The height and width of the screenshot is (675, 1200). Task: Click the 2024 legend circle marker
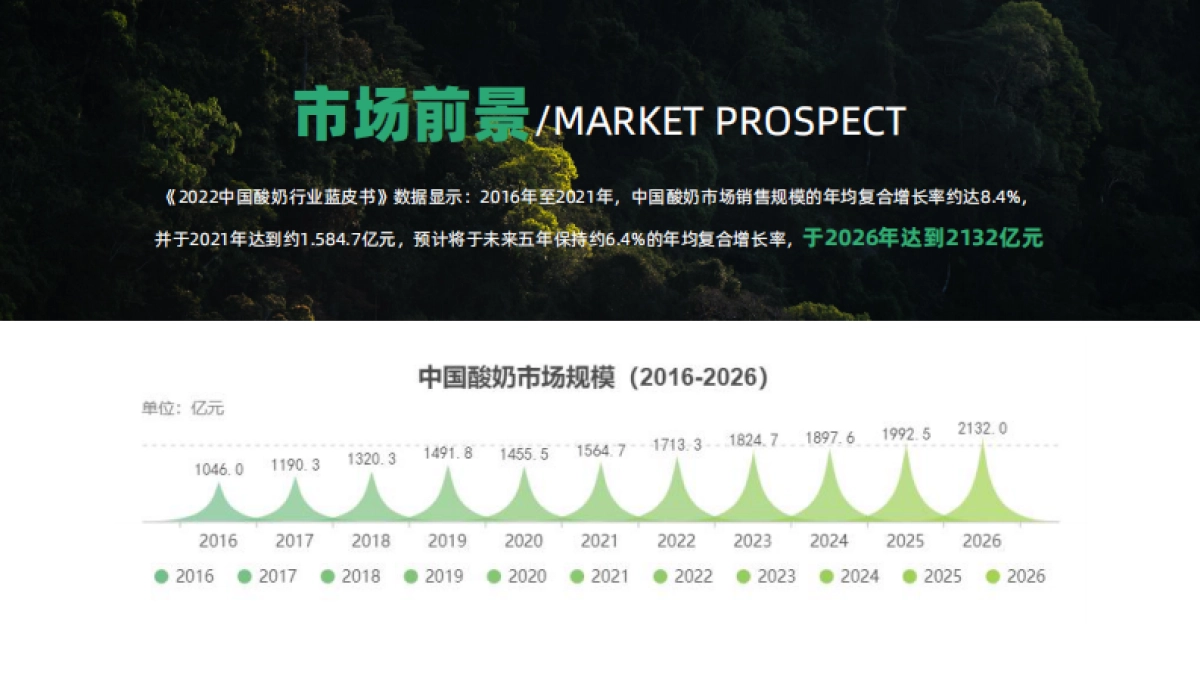[x=826, y=576]
